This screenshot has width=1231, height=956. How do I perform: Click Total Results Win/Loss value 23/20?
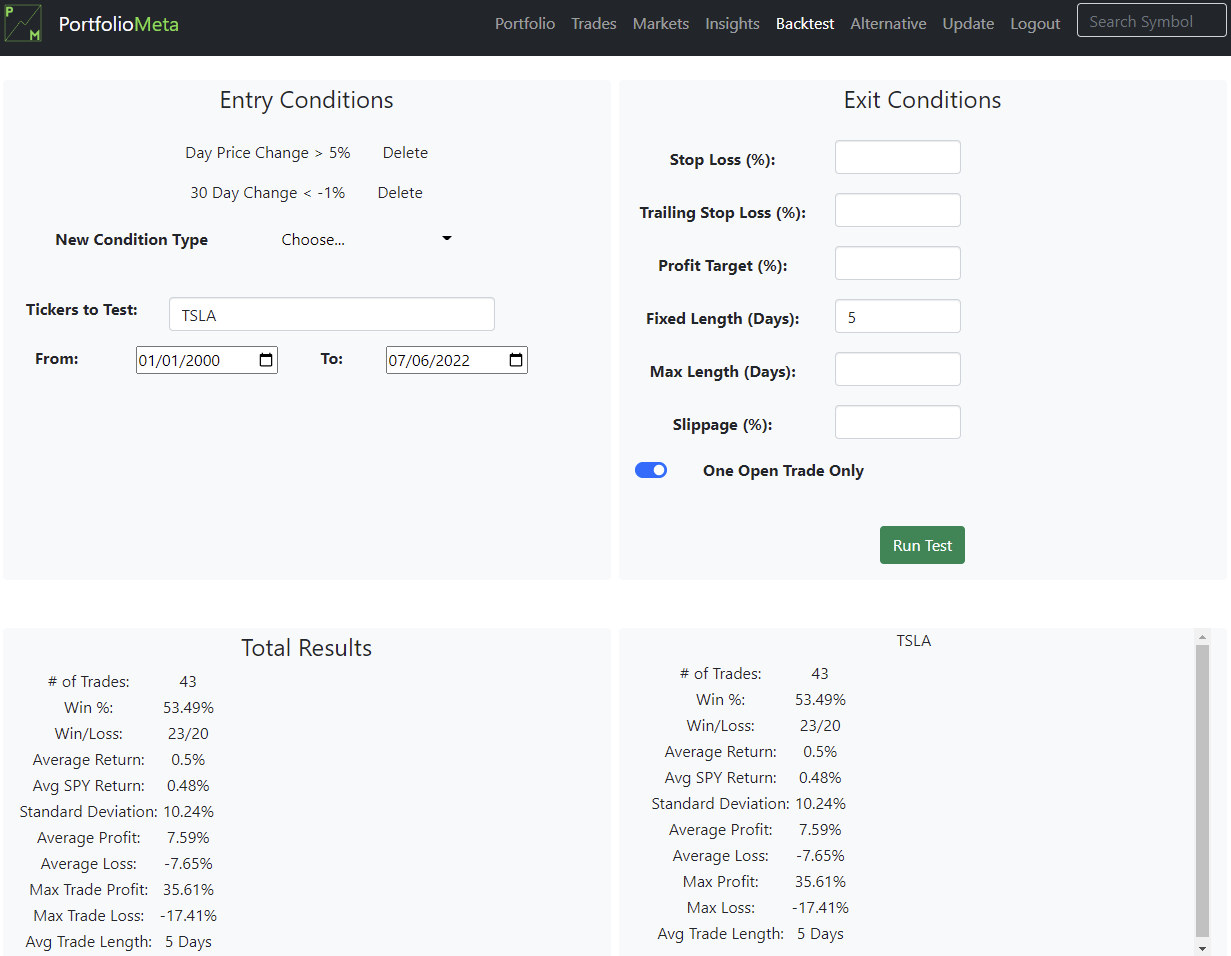(x=188, y=734)
